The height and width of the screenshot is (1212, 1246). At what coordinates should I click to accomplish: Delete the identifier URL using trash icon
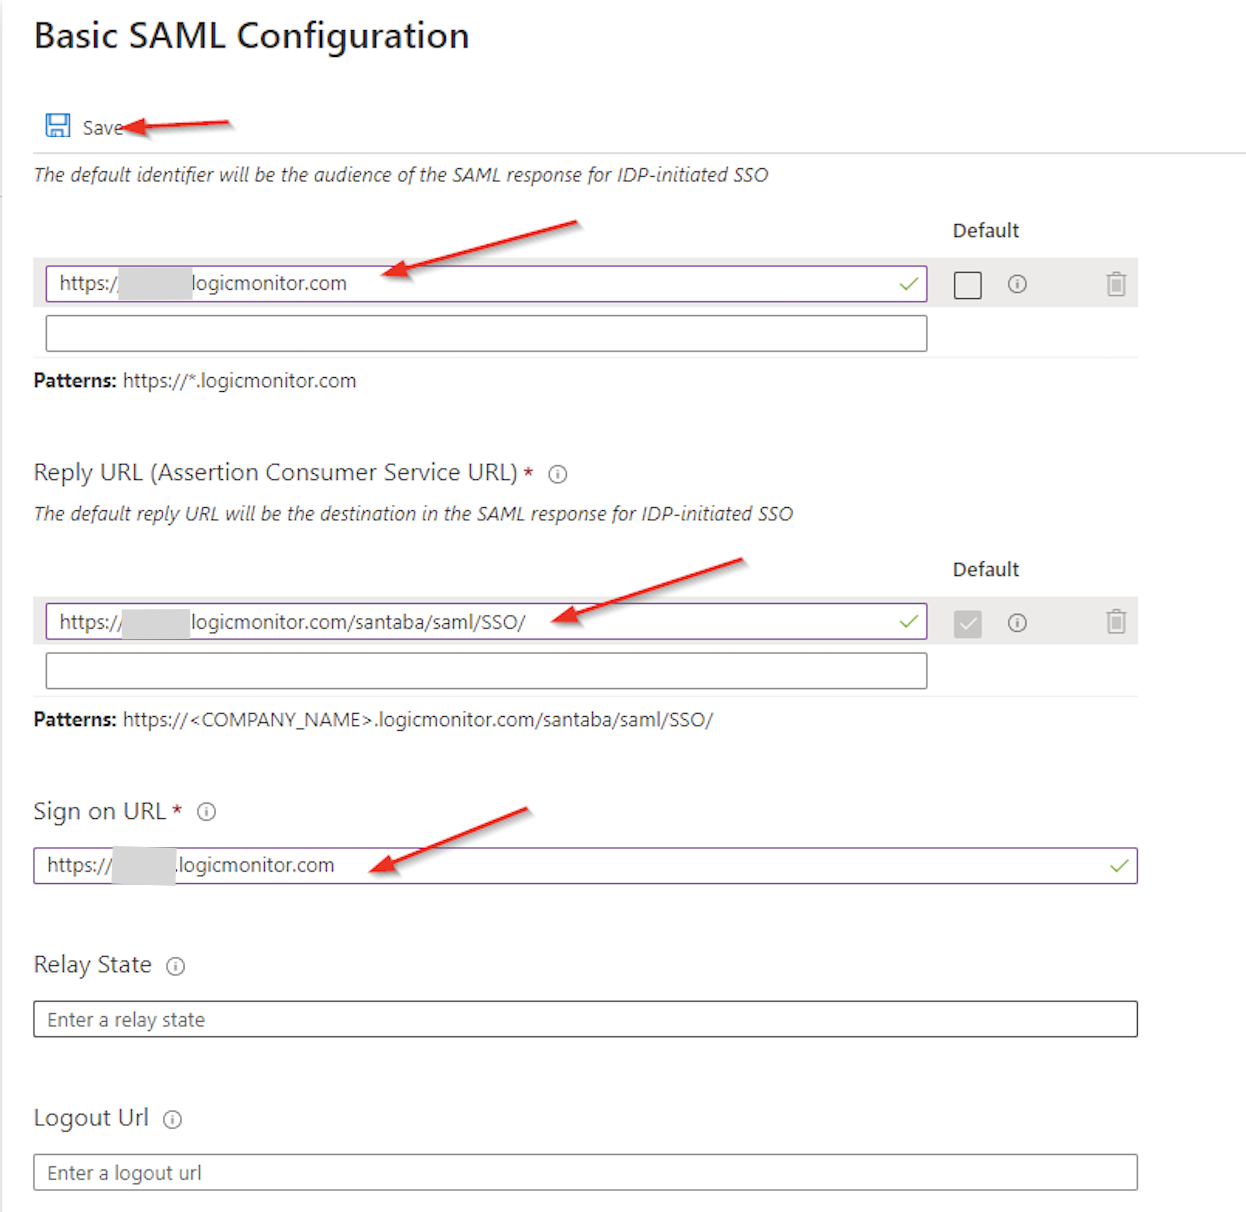tap(1117, 284)
